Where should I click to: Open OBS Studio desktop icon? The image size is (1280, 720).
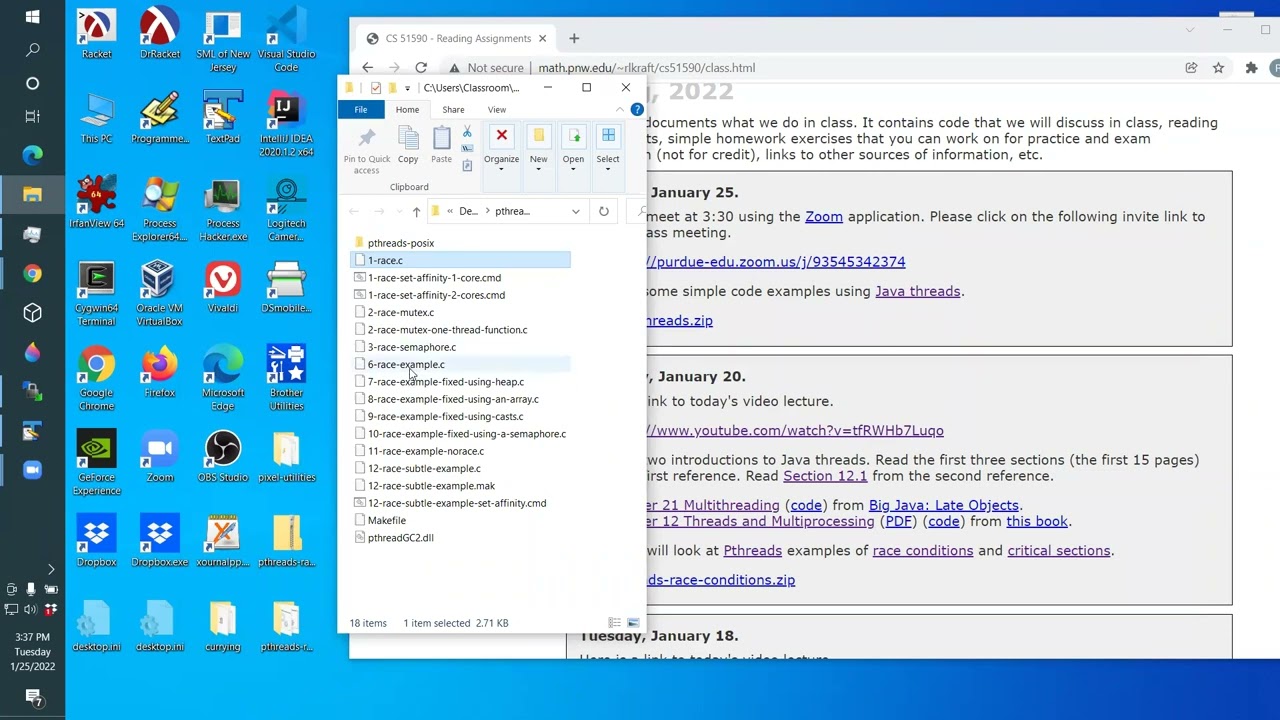(x=223, y=457)
